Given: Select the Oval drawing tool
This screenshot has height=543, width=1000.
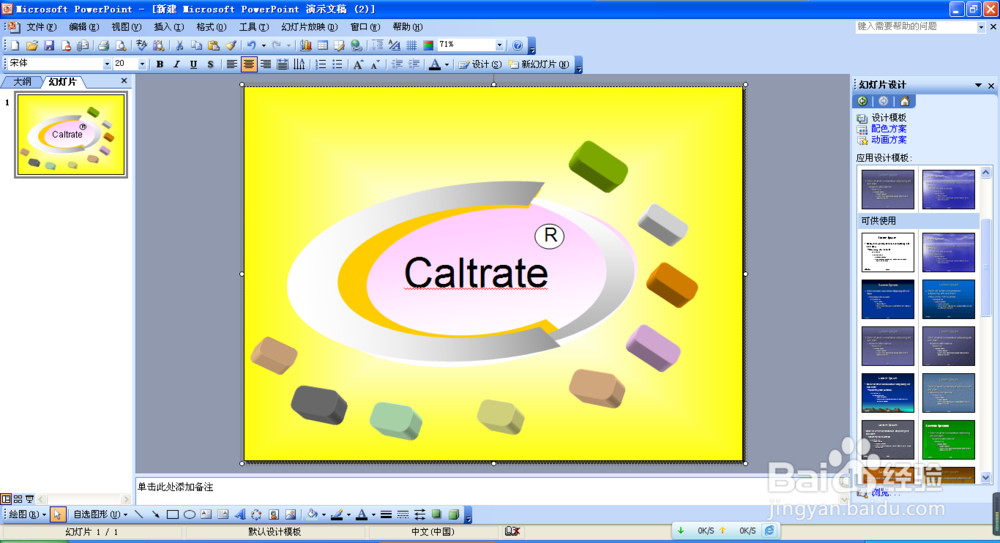Looking at the screenshot, I should 189,514.
